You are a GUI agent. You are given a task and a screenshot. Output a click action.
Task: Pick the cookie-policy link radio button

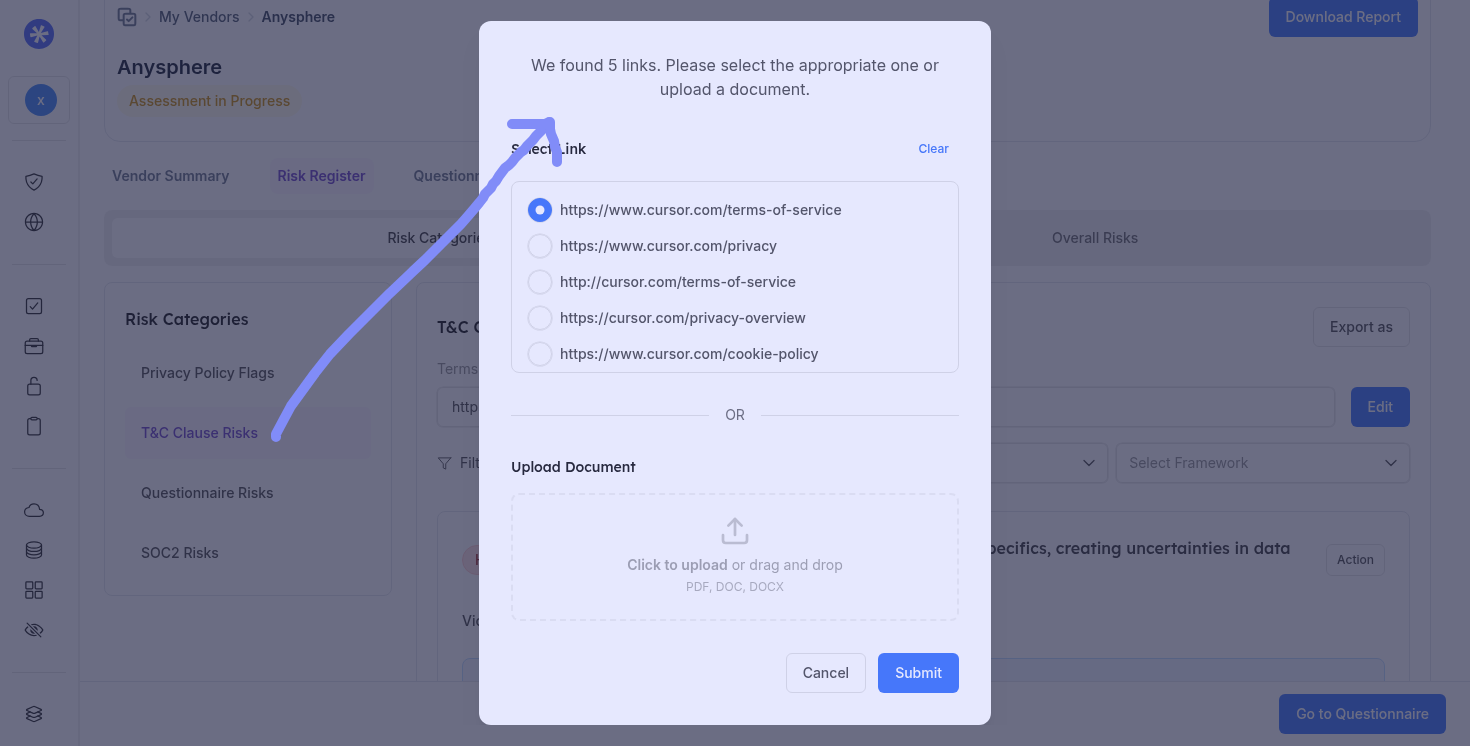[540, 354]
